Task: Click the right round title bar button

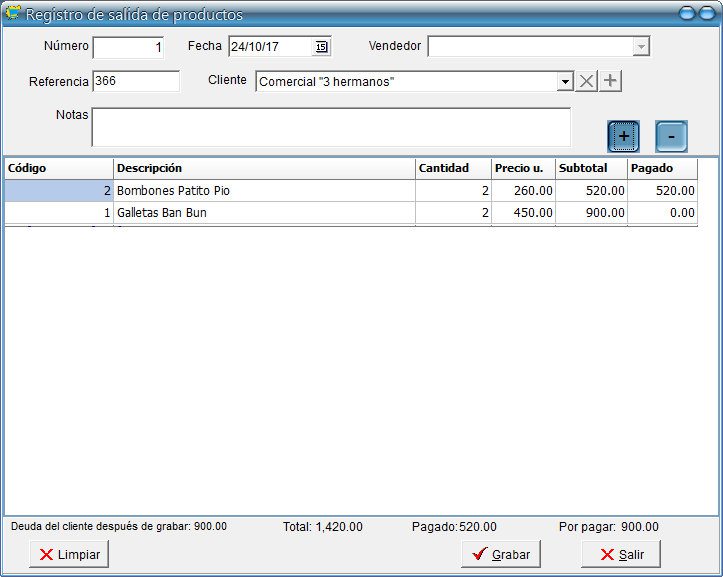Action: (707, 13)
